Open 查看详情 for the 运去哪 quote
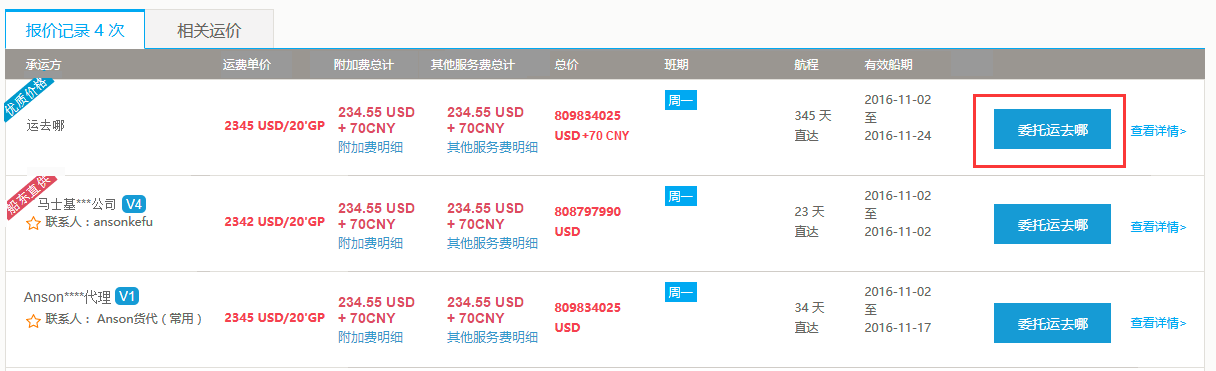 (x=1158, y=130)
